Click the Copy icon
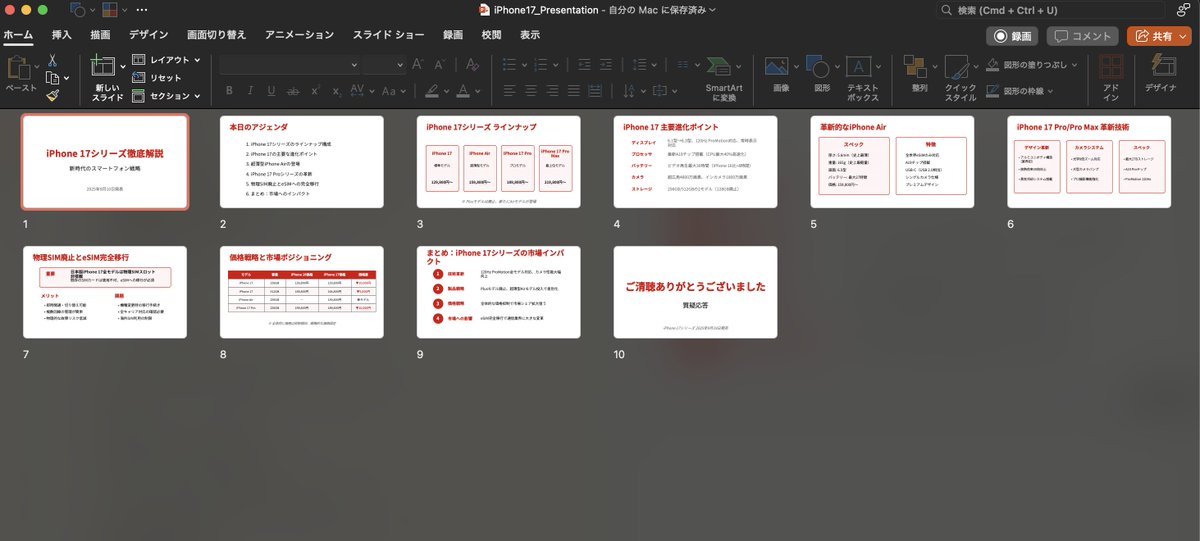This screenshot has width=1200, height=541. pyautogui.click(x=52, y=78)
